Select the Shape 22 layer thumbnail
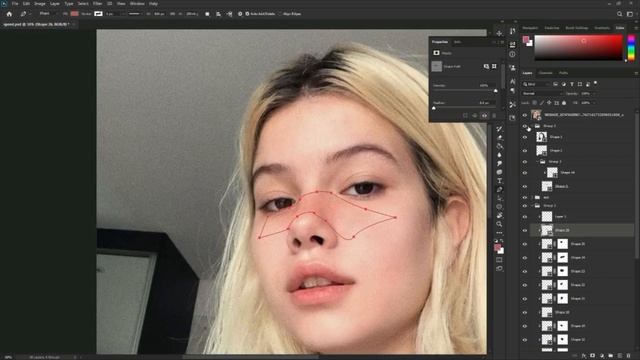Image resolution: width=640 pixels, height=360 pixels. point(547,285)
